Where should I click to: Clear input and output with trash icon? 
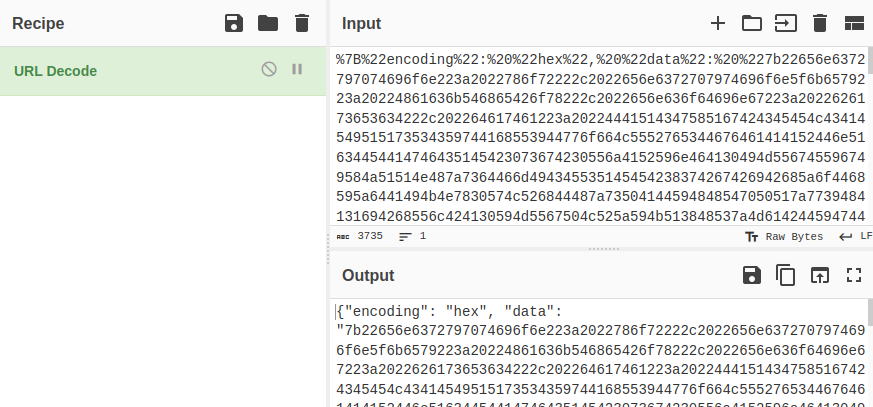click(x=819, y=23)
